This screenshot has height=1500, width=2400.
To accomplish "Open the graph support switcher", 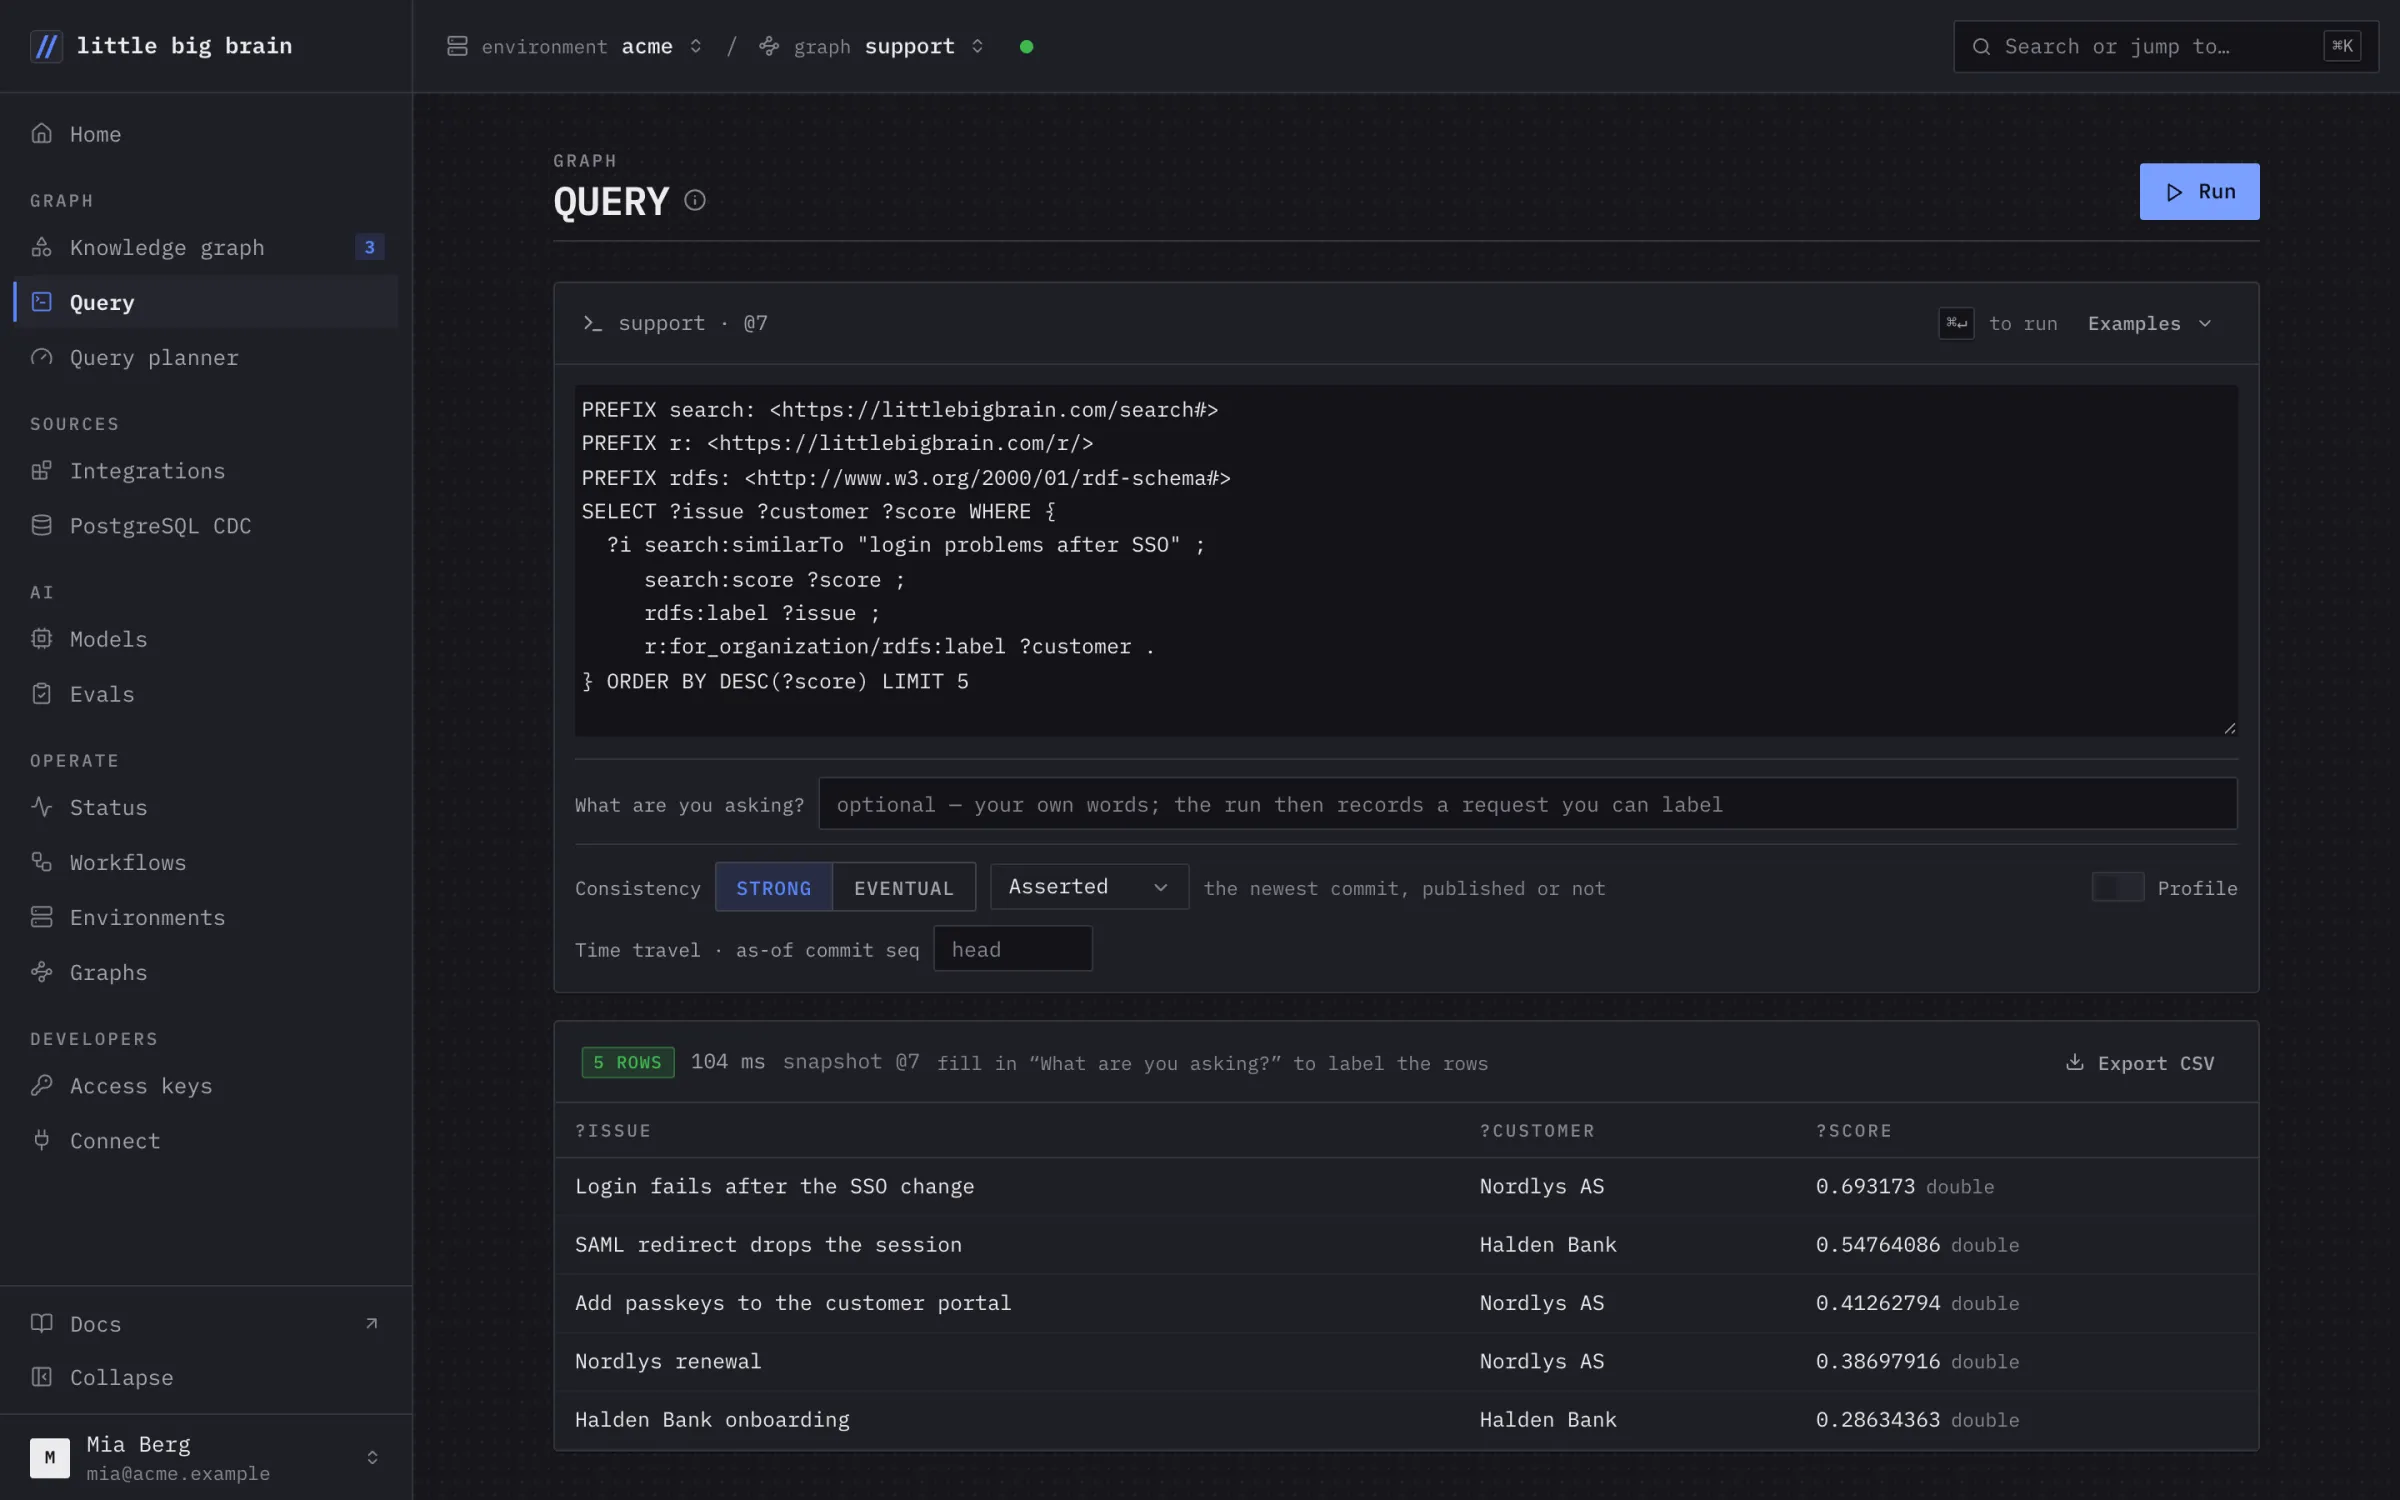I will (x=872, y=46).
